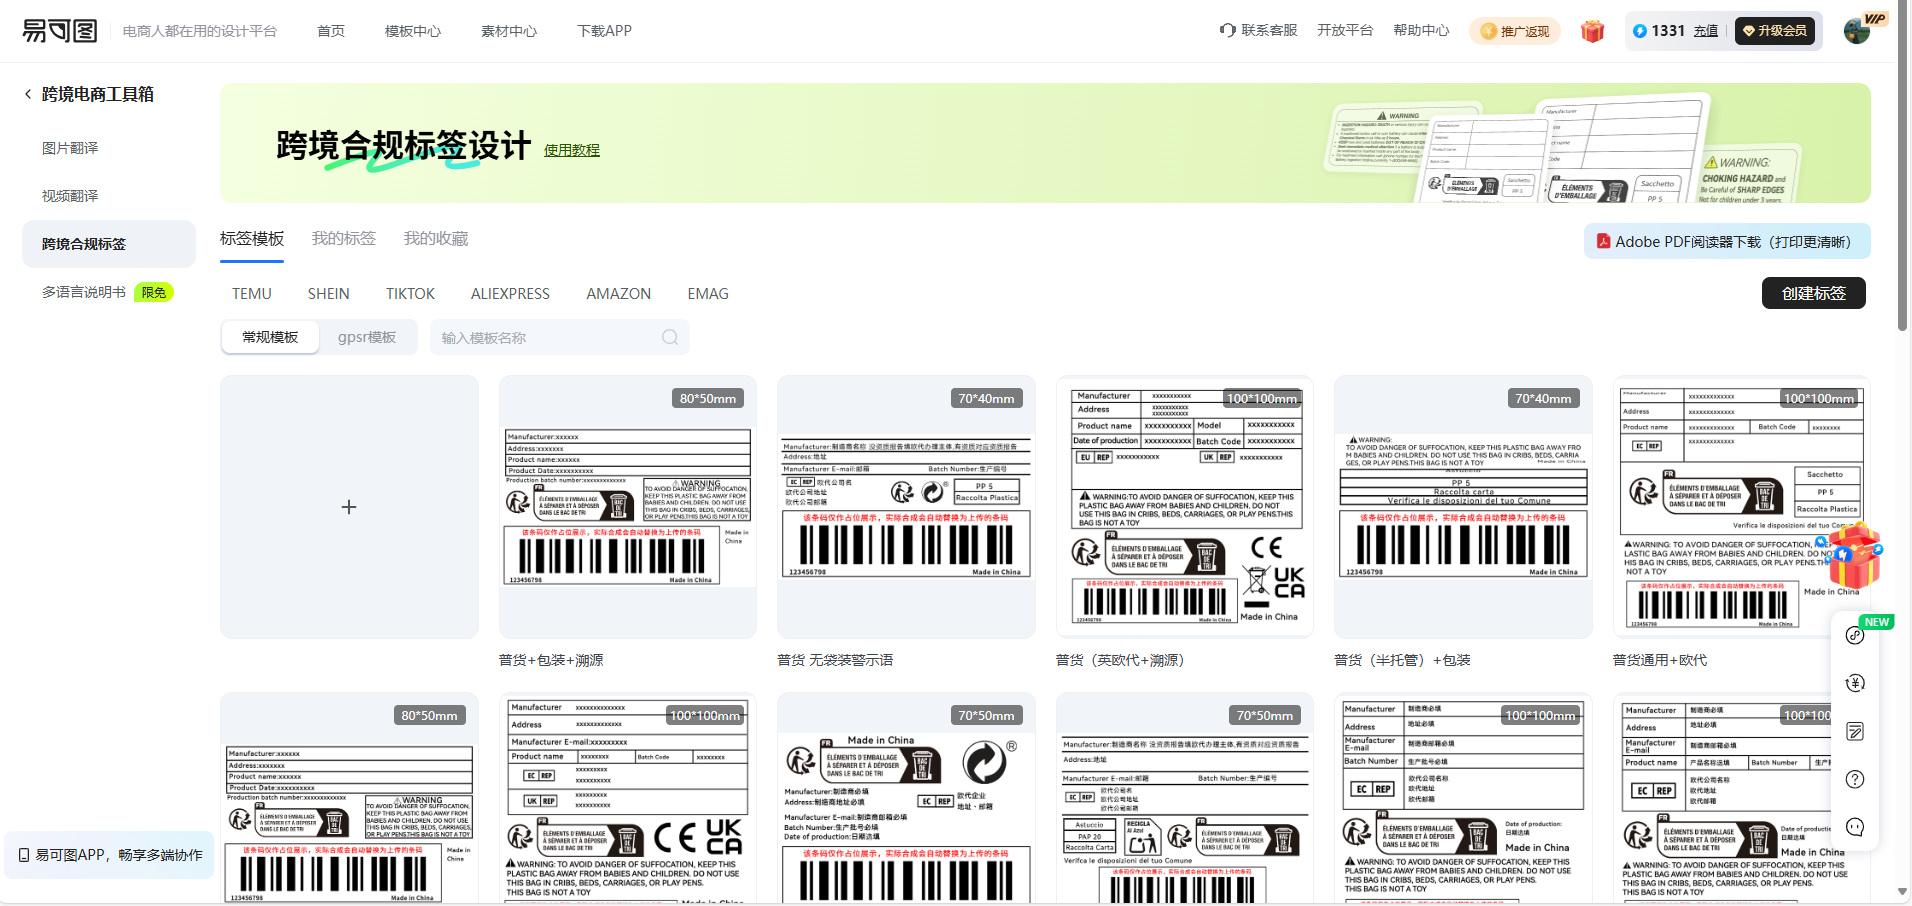
Task: Switch to the 我的标签 tab
Action: pos(344,238)
